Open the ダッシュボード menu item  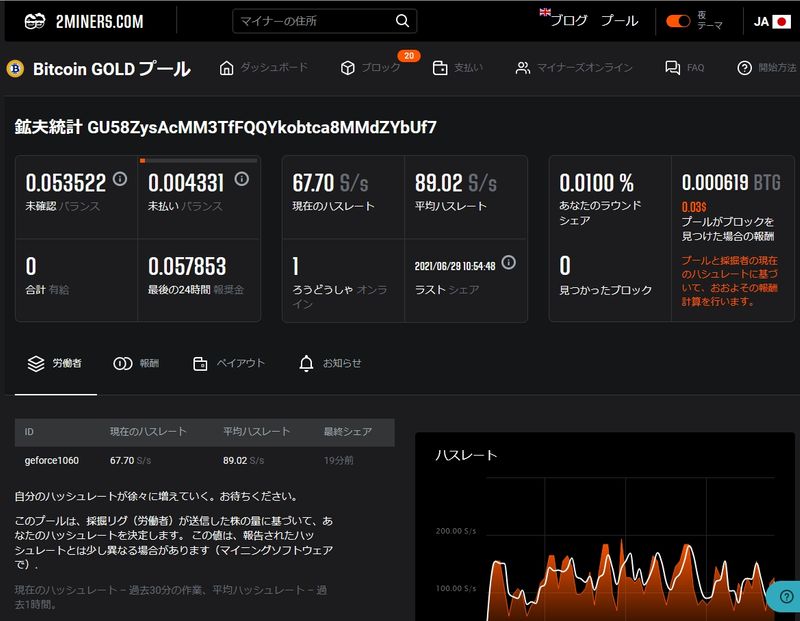[x=263, y=68]
